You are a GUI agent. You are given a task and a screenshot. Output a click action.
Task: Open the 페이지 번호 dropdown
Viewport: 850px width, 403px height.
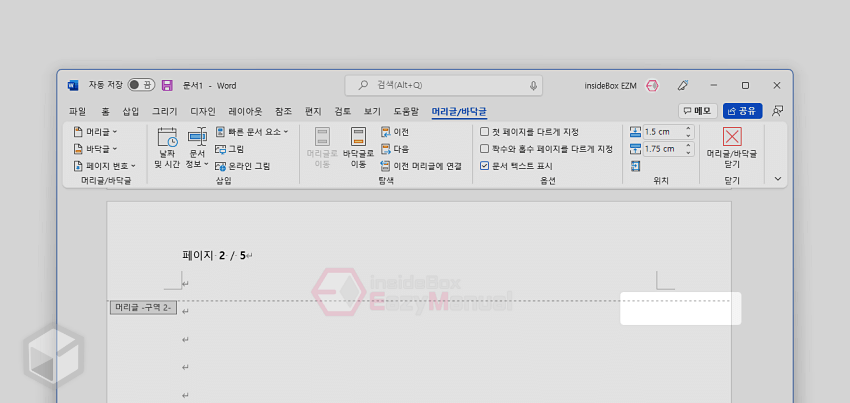tap(104, 165)
